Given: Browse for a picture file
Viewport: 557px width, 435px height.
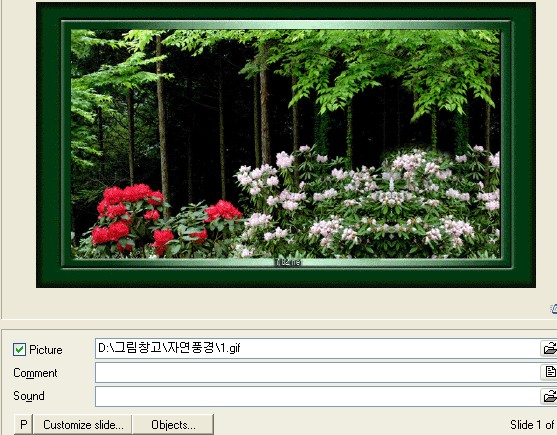Looking at the screenshot, I should click(x=549, y=348).
